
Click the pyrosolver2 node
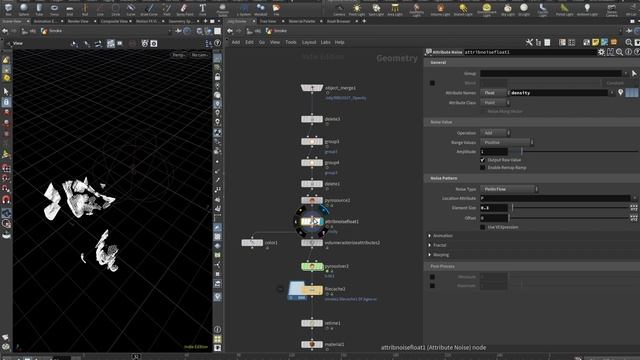point(312,267)
